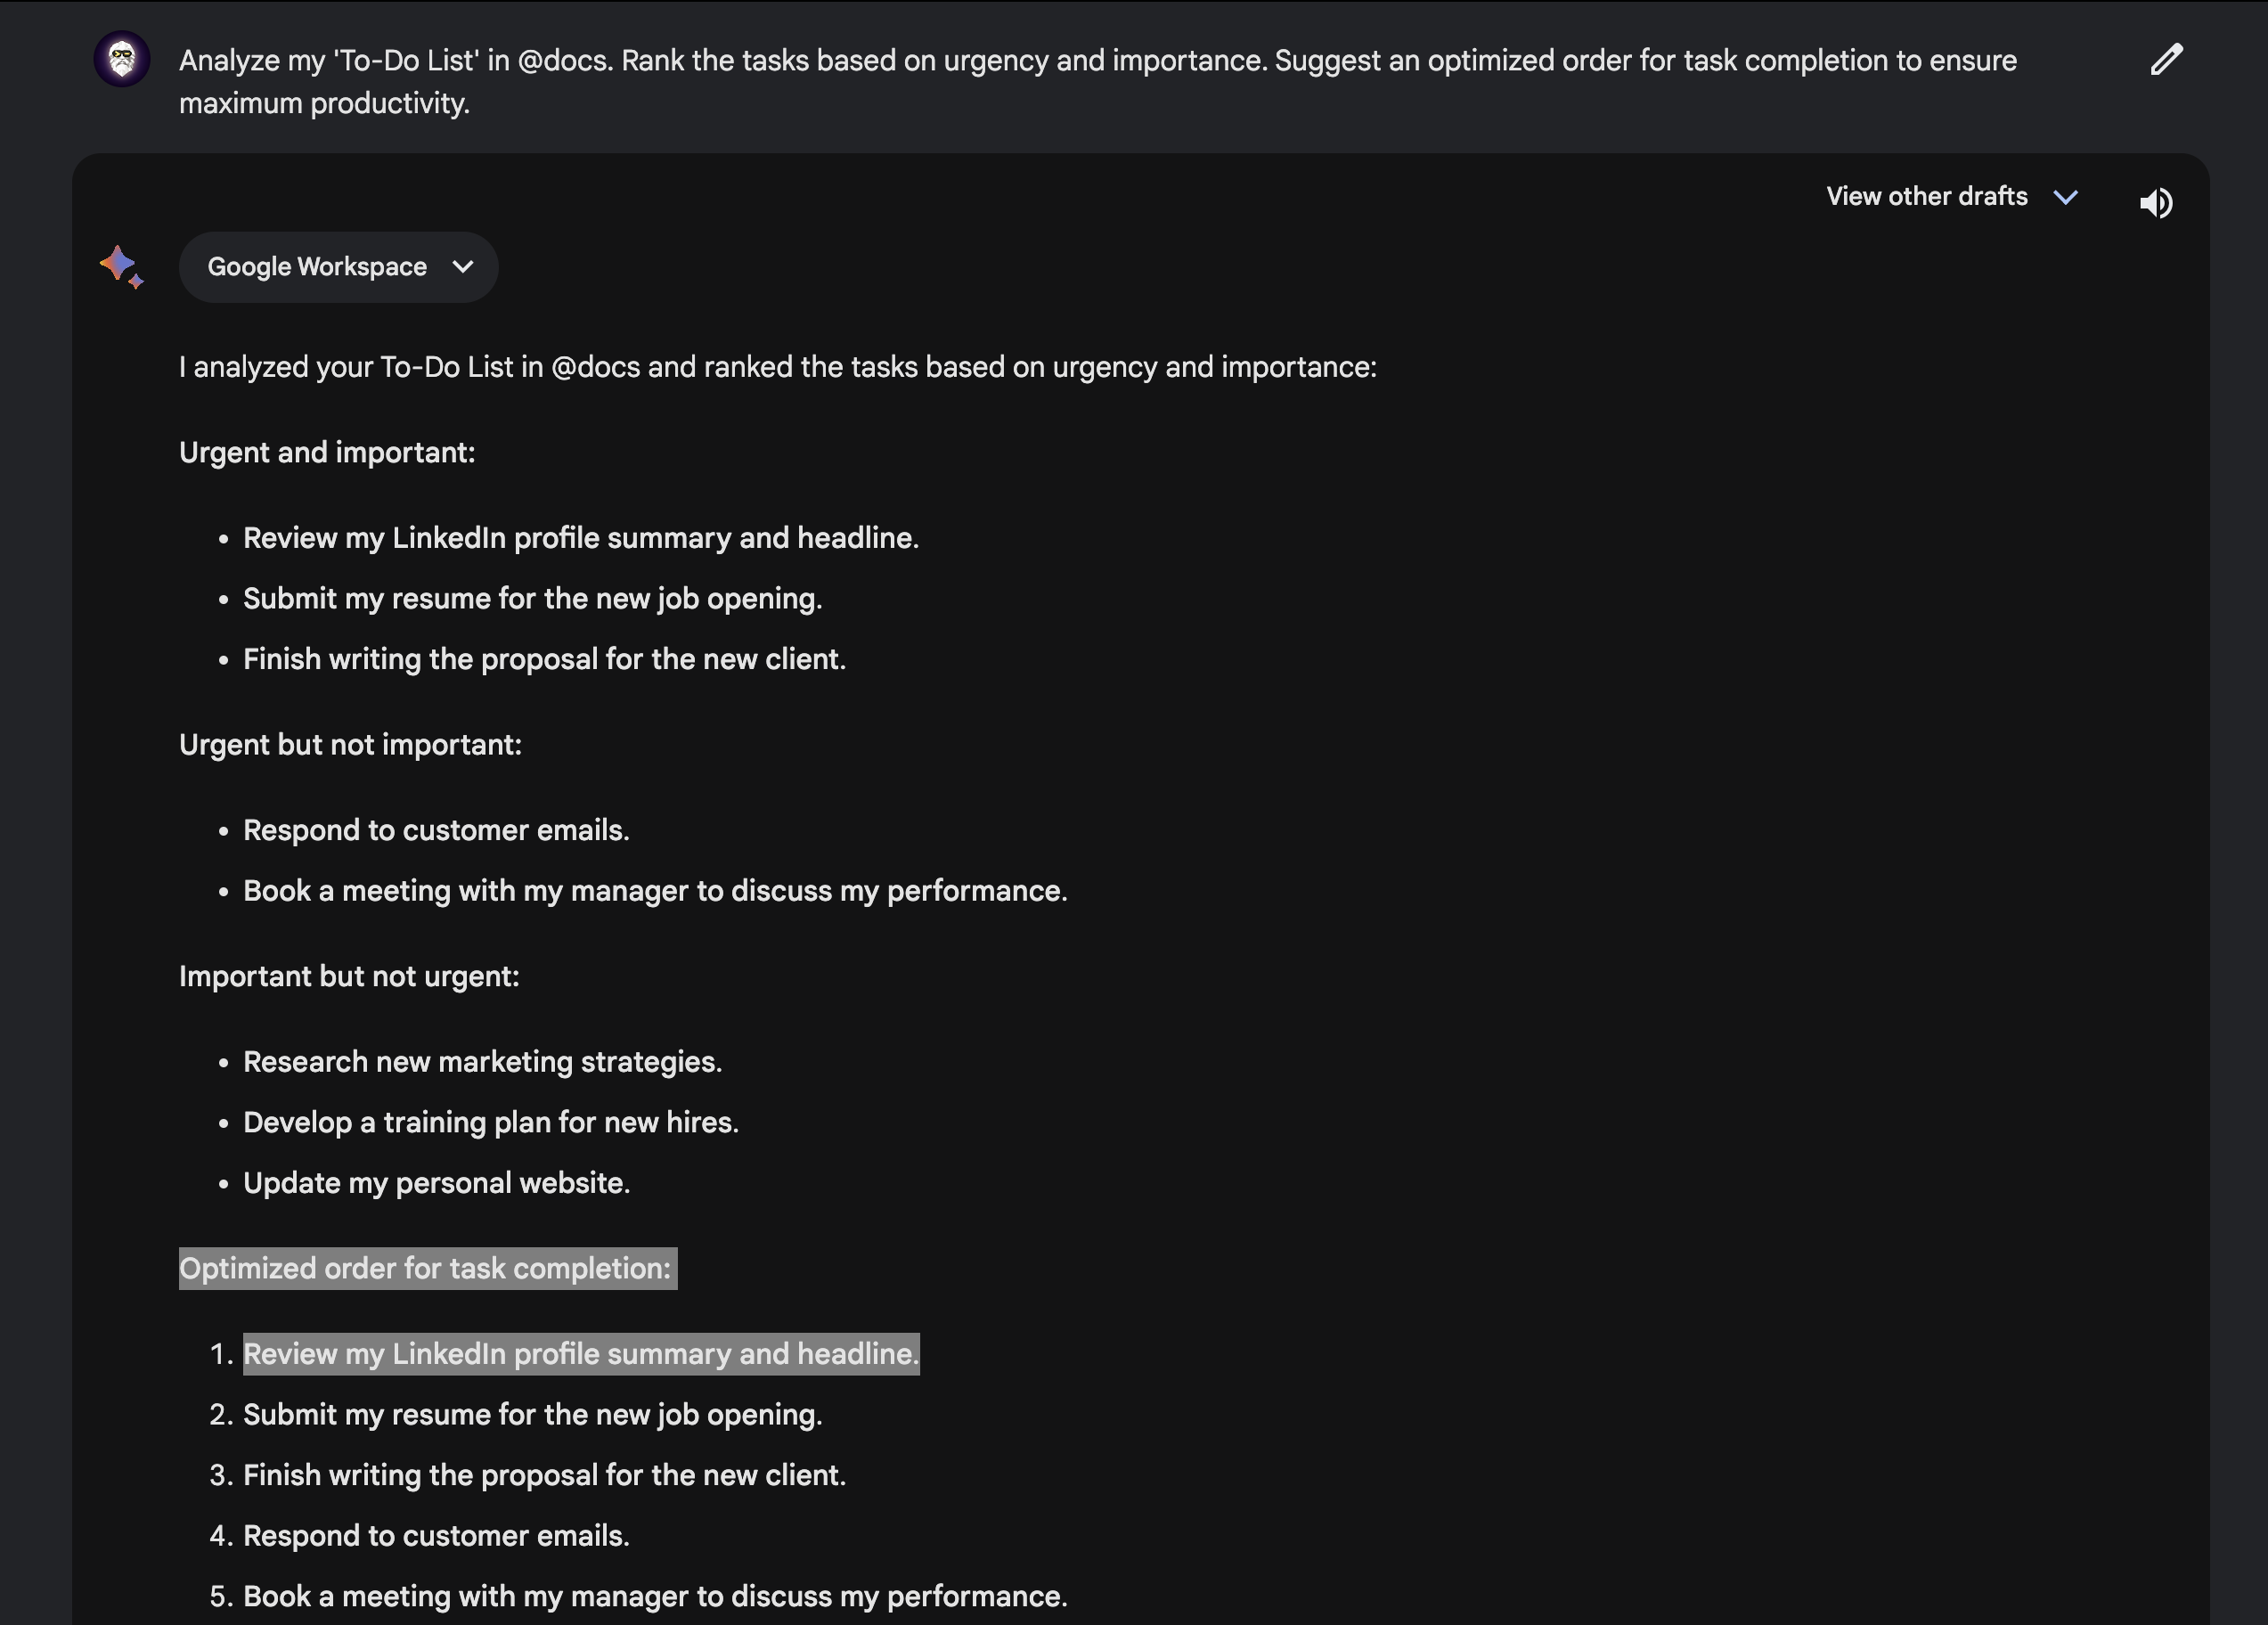This screenshot has height=1625, width=2268.
Task: Click the Gemini sparkle logo
Action: (x=121, y=265)
